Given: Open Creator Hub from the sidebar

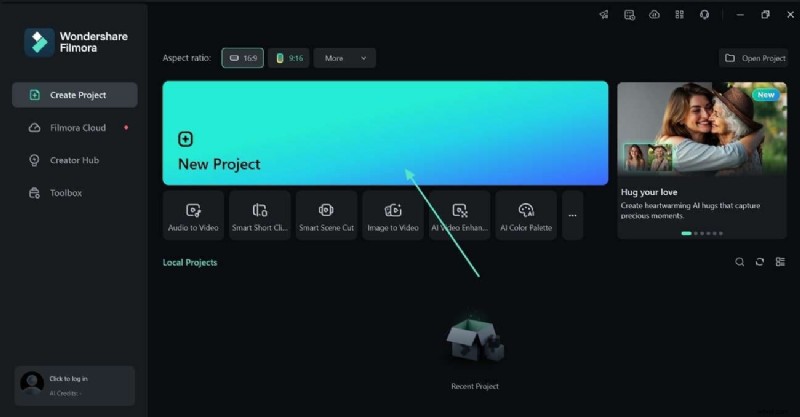Looking at the screenshot, I should (74, 160).
